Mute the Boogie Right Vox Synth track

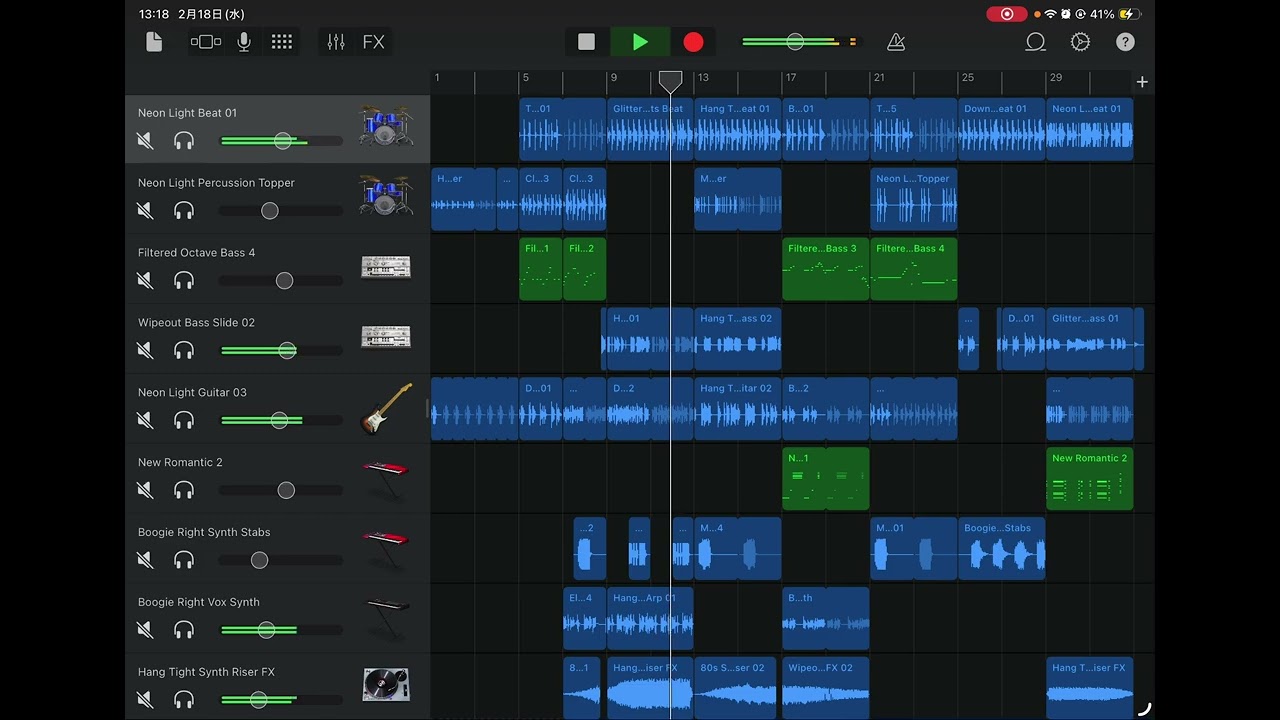click(145, 631)
